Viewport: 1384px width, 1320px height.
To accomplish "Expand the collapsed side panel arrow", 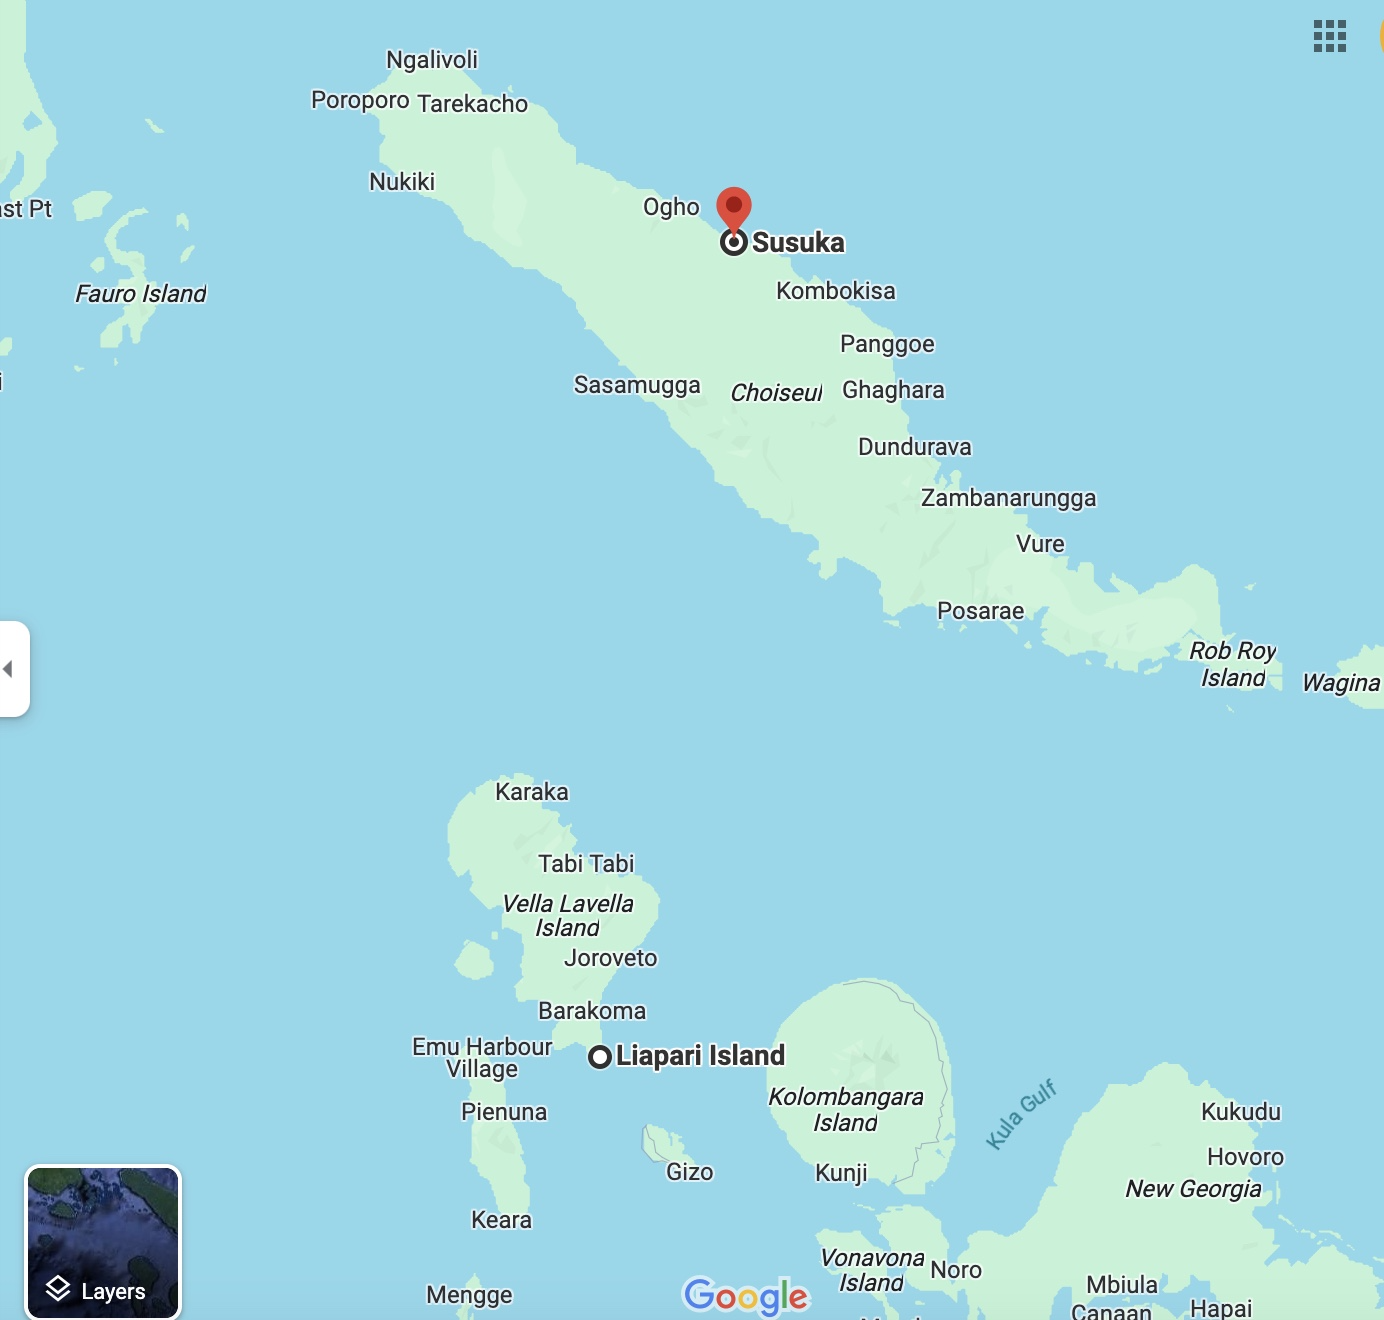I will coord(10,669).
